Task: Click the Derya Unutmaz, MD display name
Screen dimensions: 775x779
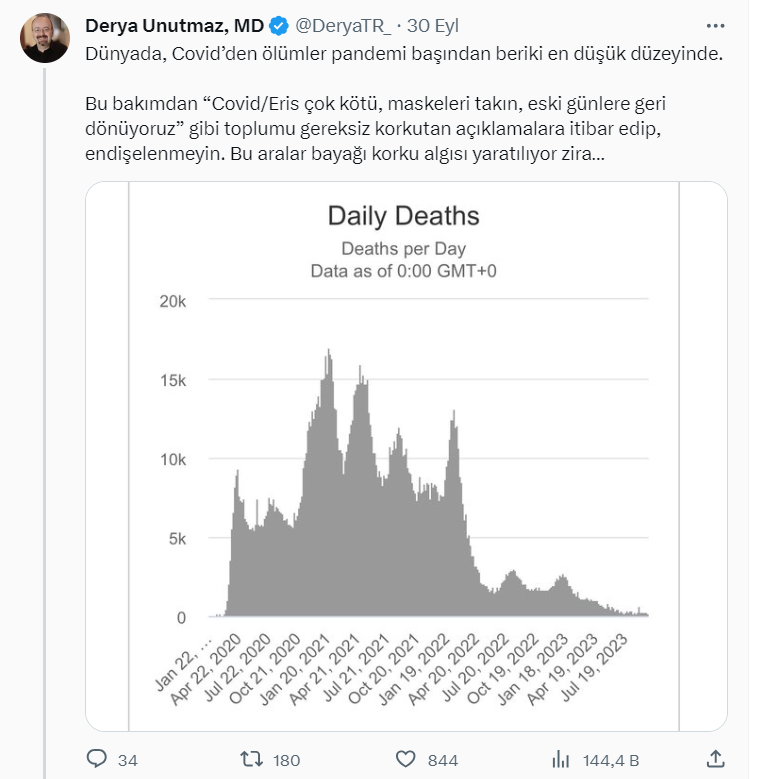Action: (174, 26)
